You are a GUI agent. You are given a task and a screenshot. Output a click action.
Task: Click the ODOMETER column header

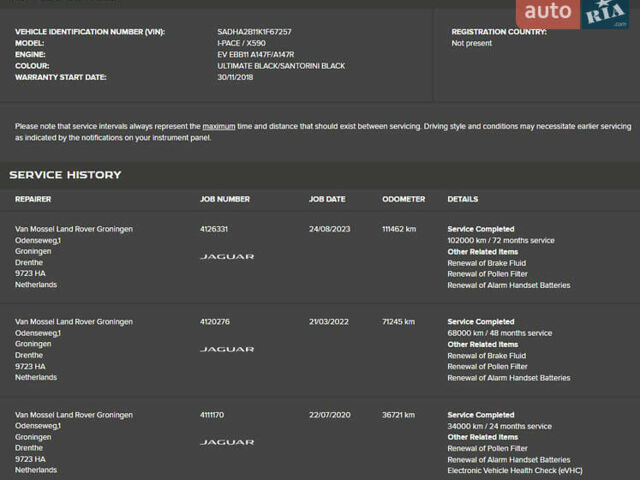[403, 199]
